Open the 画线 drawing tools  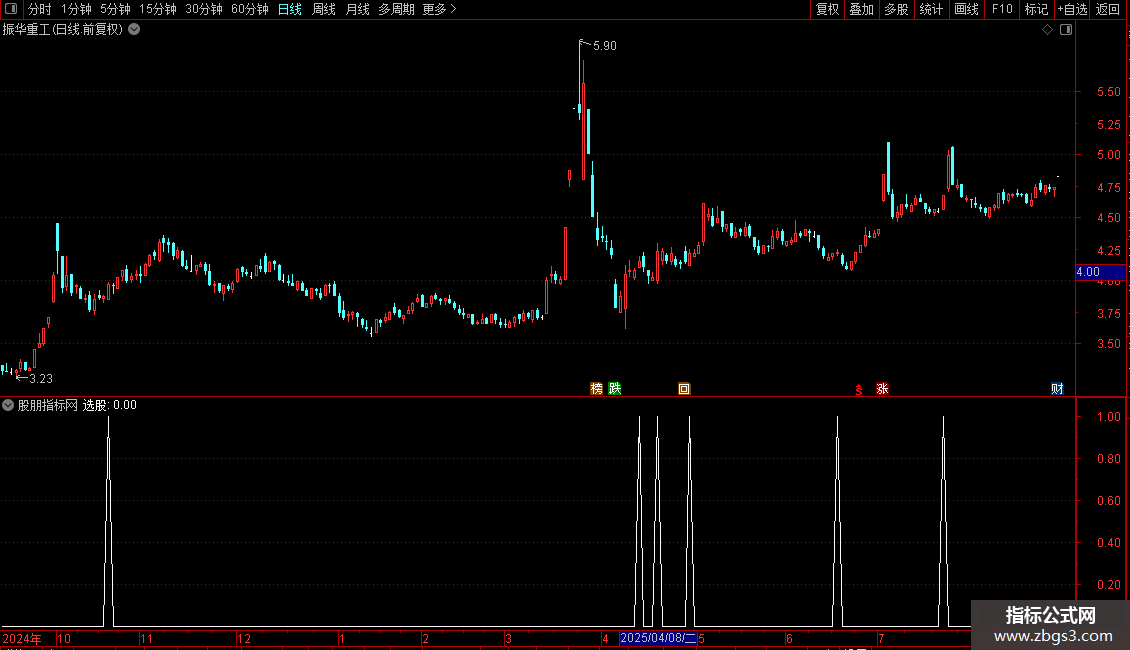(x=966, y=9)
